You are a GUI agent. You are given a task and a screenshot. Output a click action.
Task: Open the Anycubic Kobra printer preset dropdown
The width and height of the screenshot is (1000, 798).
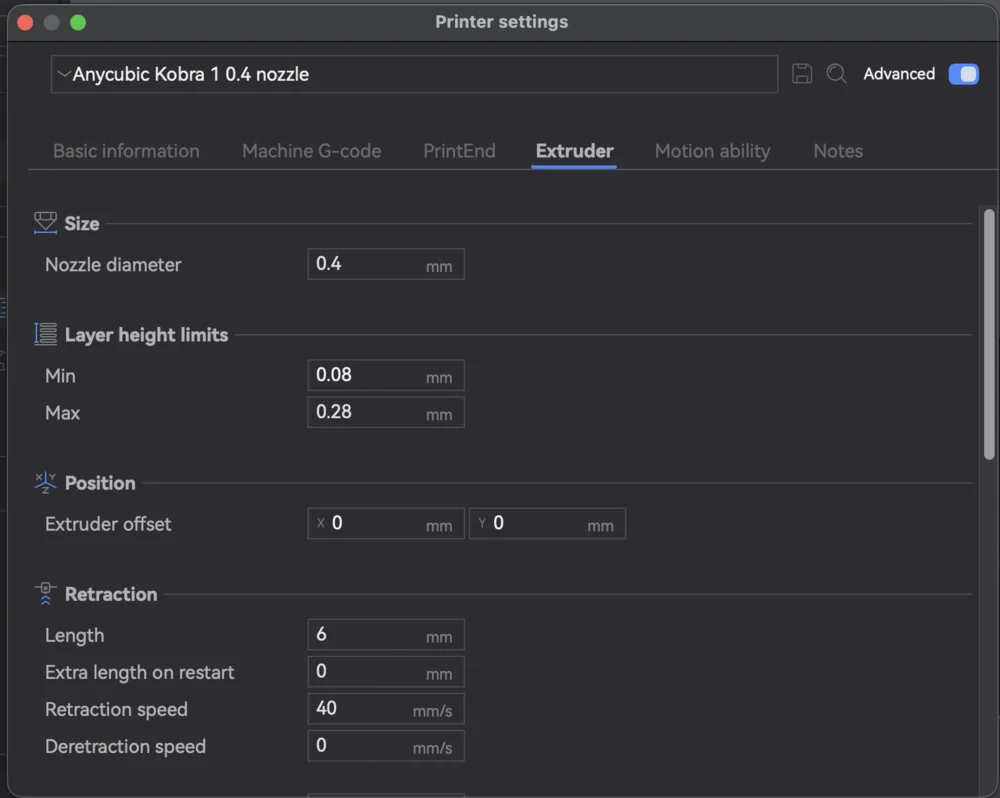tap(414, 74)
